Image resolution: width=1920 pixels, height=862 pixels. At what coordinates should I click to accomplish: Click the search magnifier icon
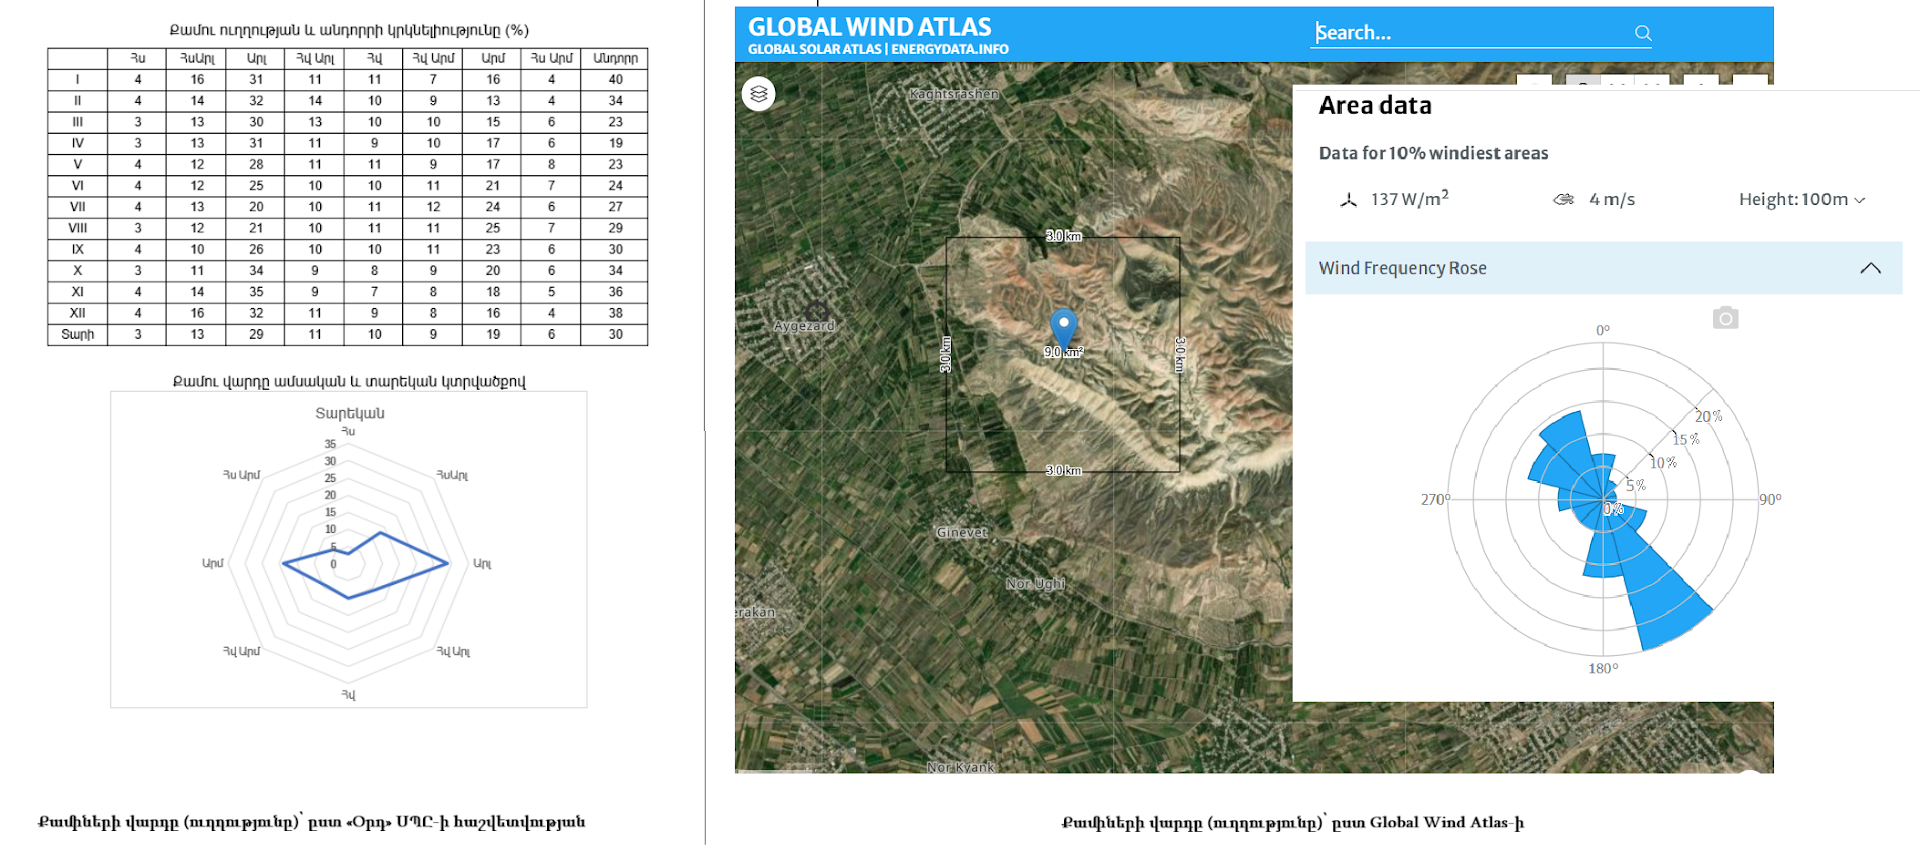(1642, 33)
